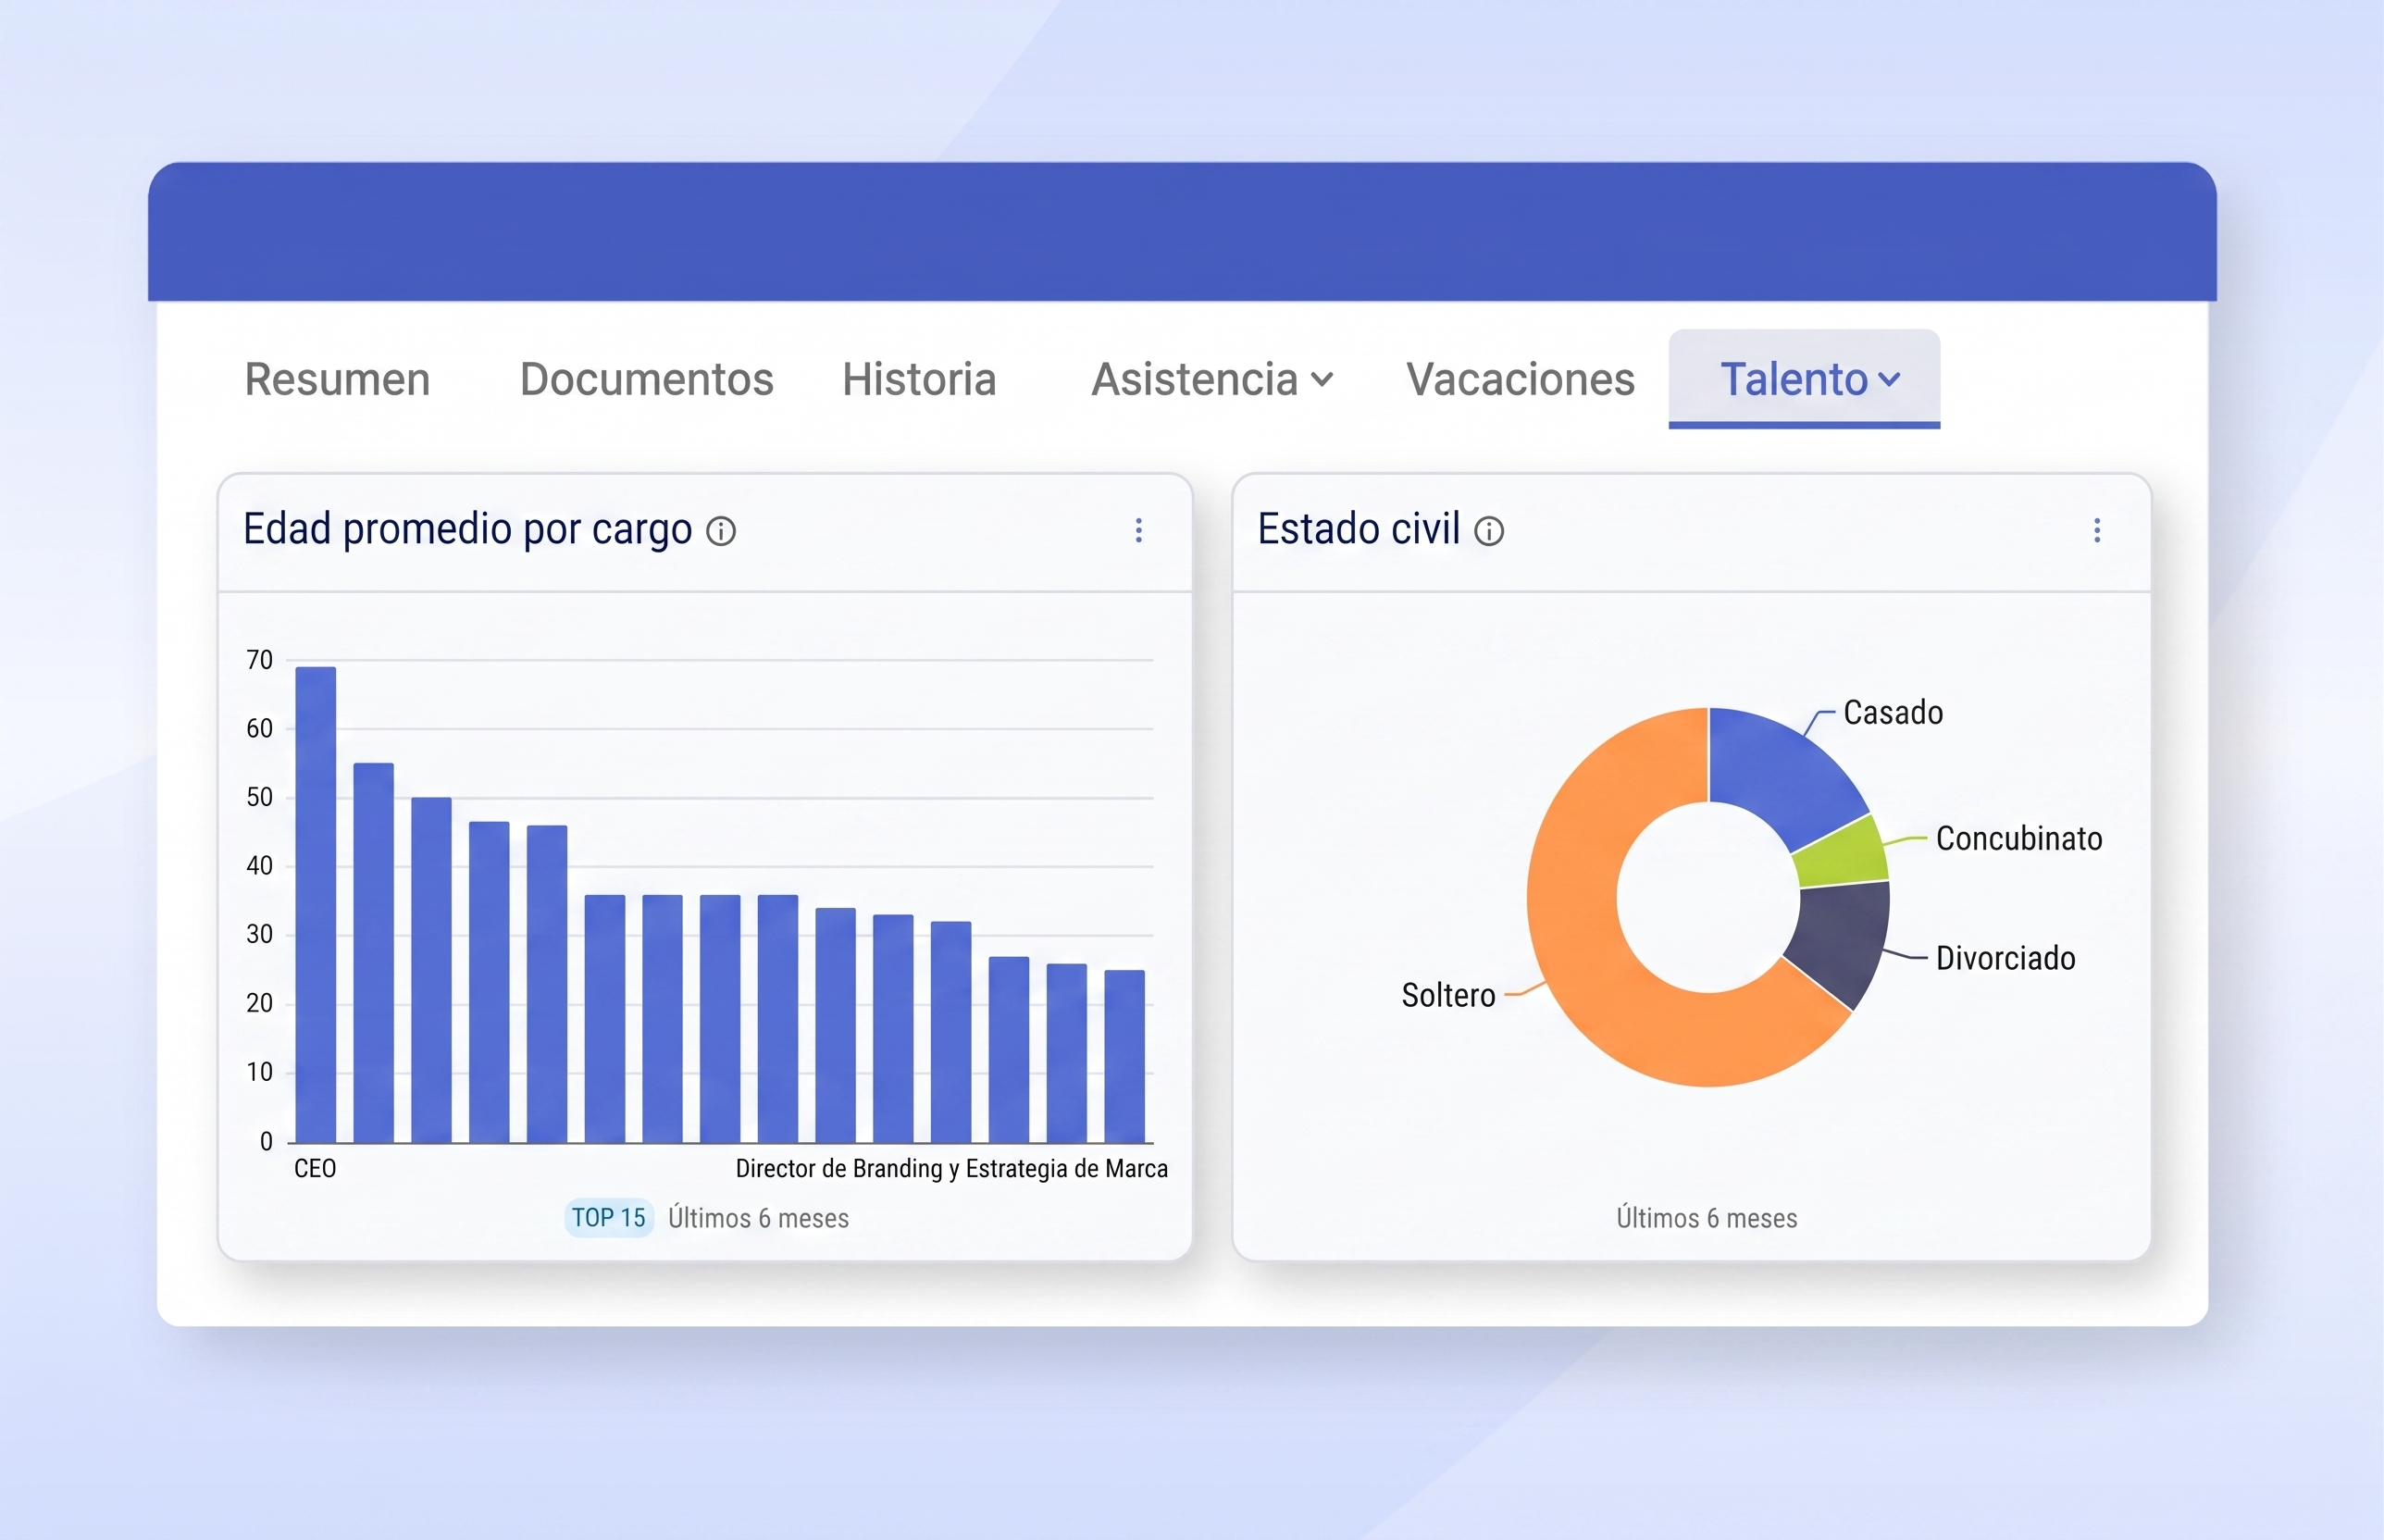Open options menu for Estado civil card
The height and width of the screenshot is (1540, 2384).
coord(2097,530)
